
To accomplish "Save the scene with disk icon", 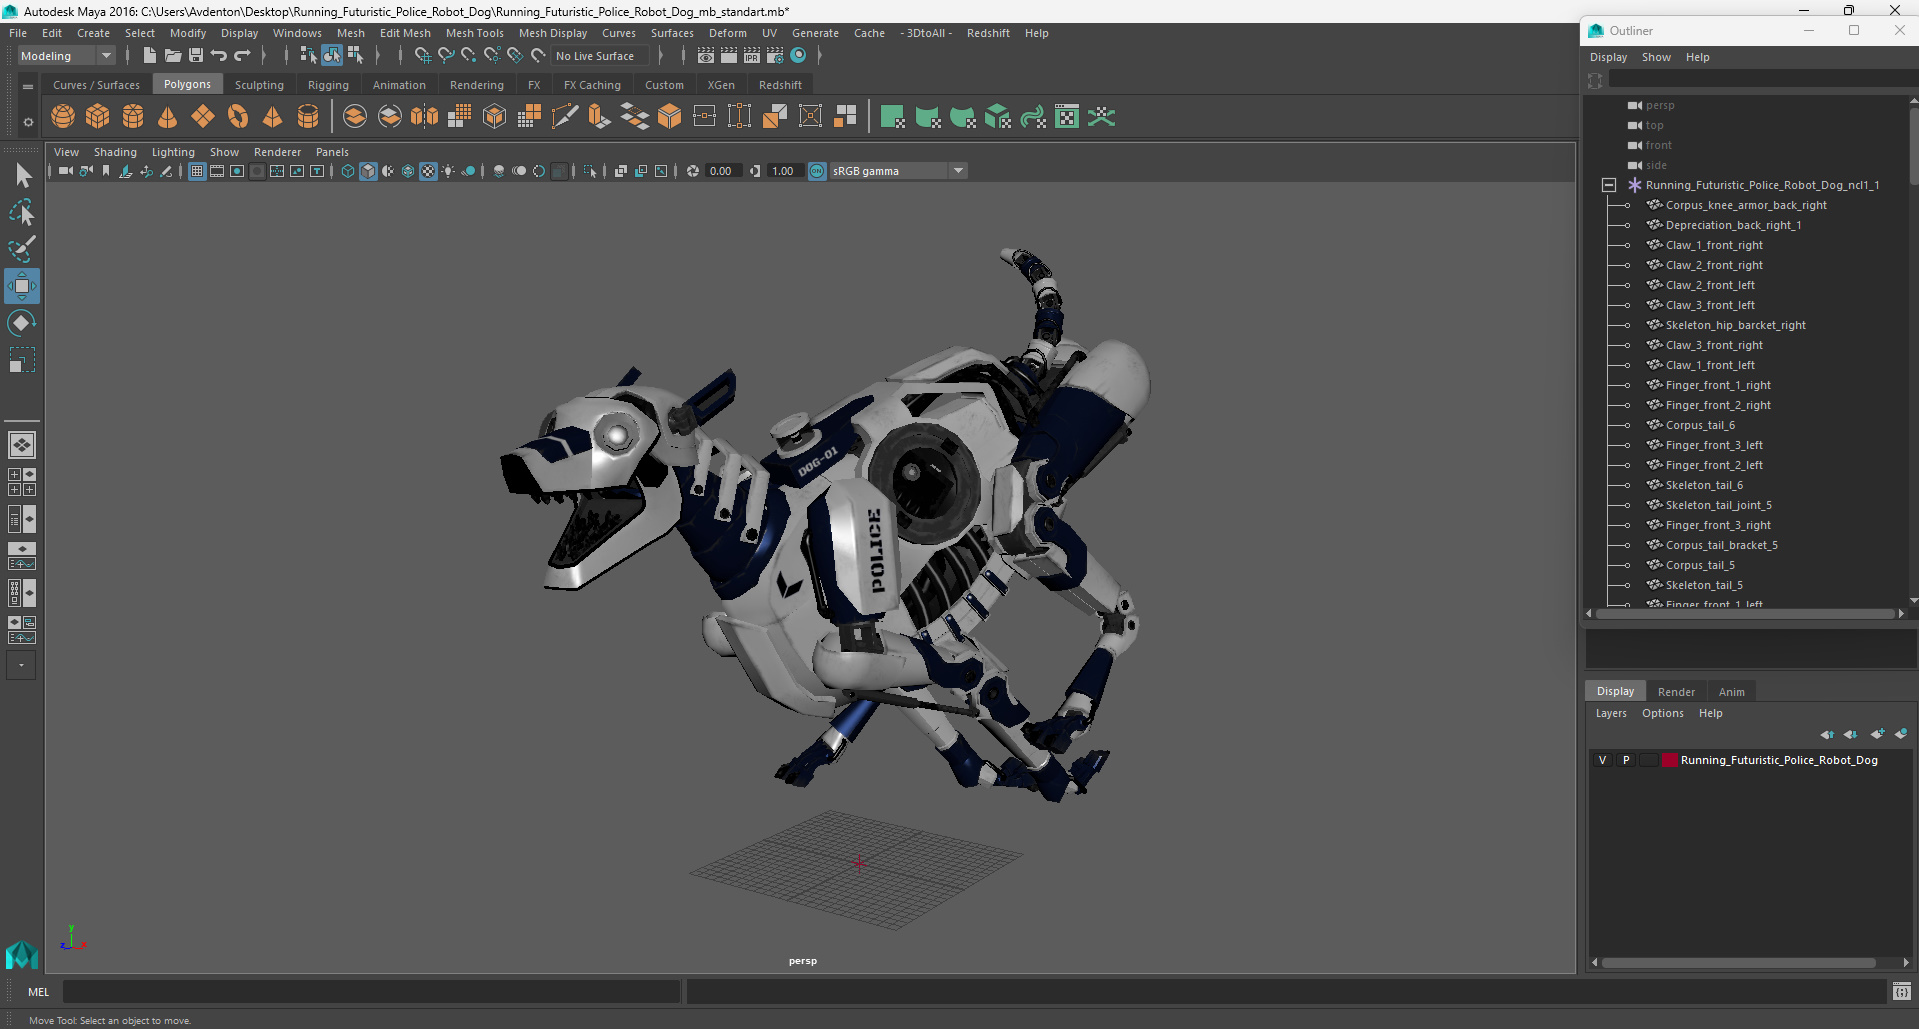I will pos(196,56).
